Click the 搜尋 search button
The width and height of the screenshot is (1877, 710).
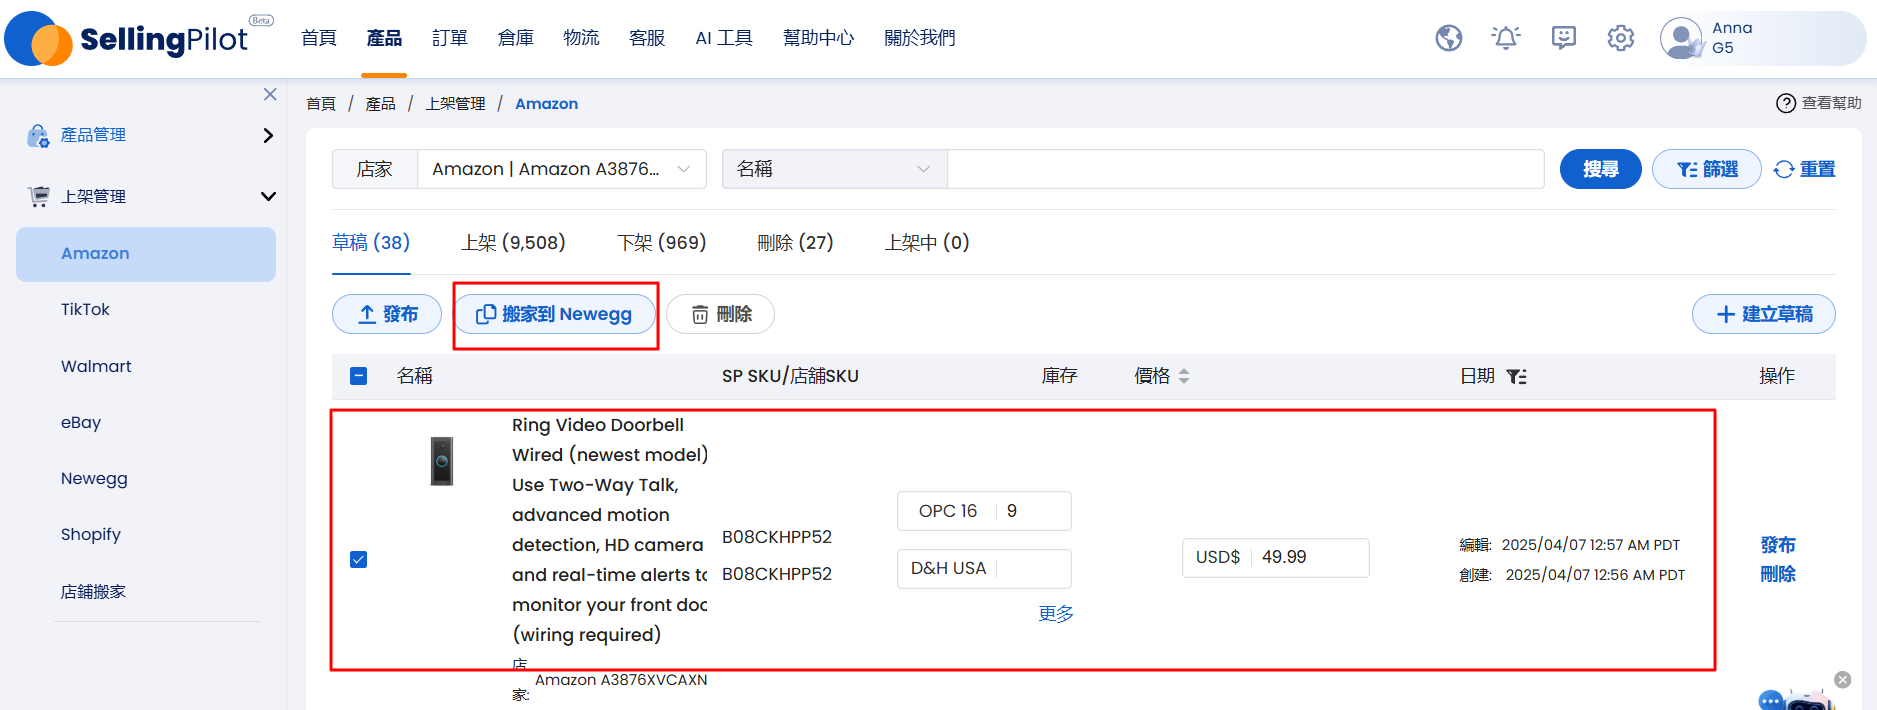pos(1601,169)
